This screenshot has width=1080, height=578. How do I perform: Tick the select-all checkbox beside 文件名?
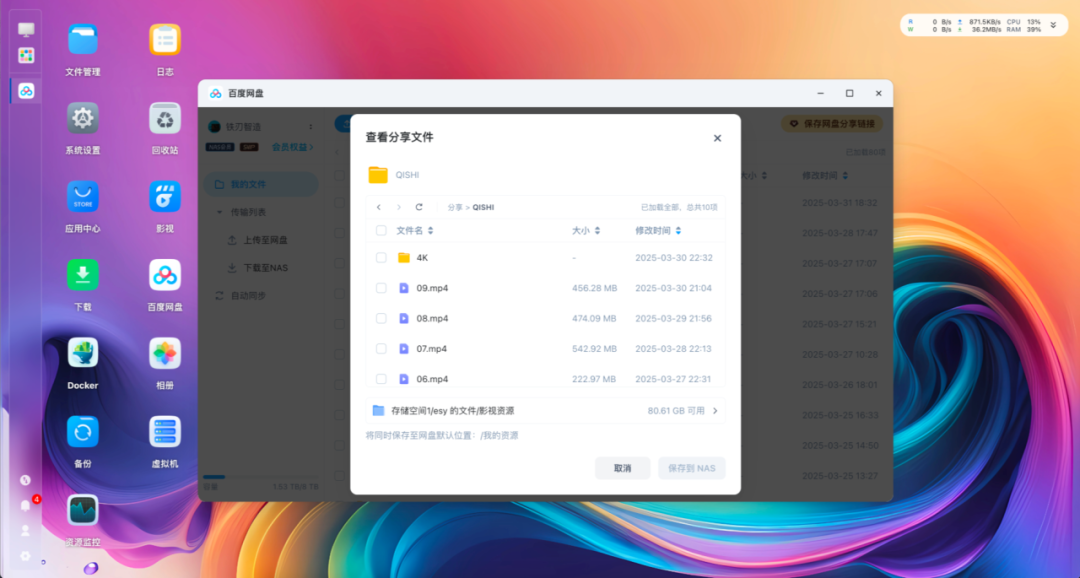click(381, 231)
